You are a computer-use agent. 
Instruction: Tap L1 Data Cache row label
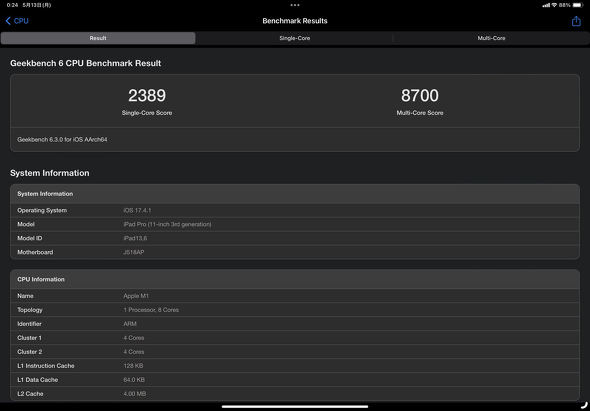38,380
